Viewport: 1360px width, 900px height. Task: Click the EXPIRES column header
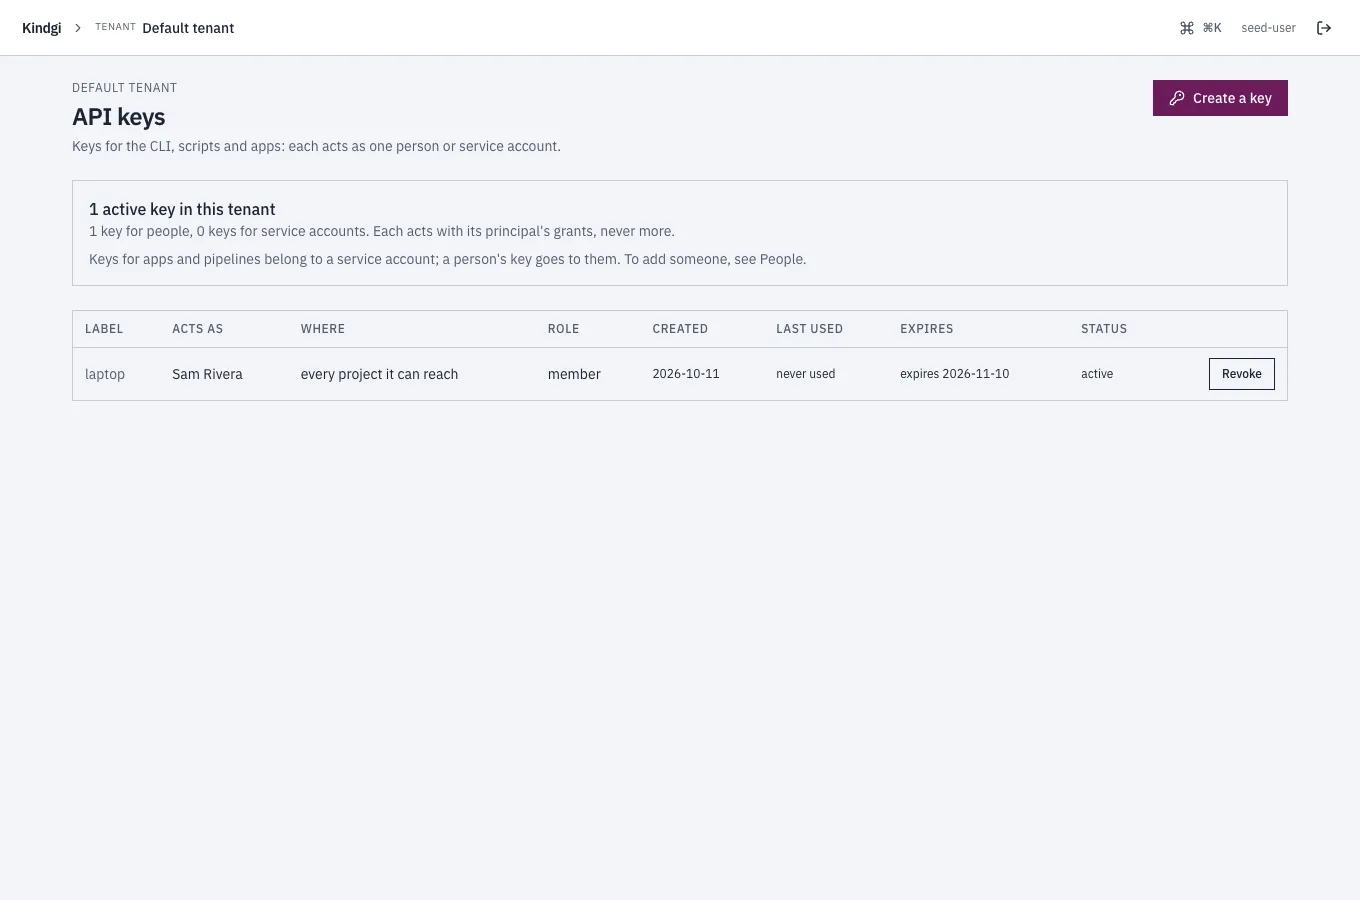(x=926, y=329)
